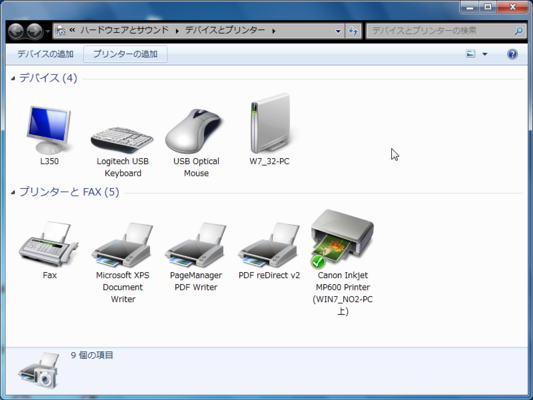The width and height of the screenshot is (533, 400).
Task: Select the USB Optical Mouse icon
Action: point(194,131)
